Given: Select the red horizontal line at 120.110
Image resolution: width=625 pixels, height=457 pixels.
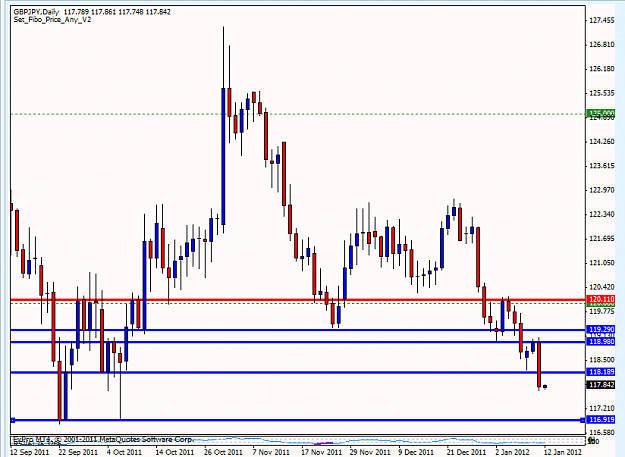Looking at the screenshot, I should click(298, 300).
